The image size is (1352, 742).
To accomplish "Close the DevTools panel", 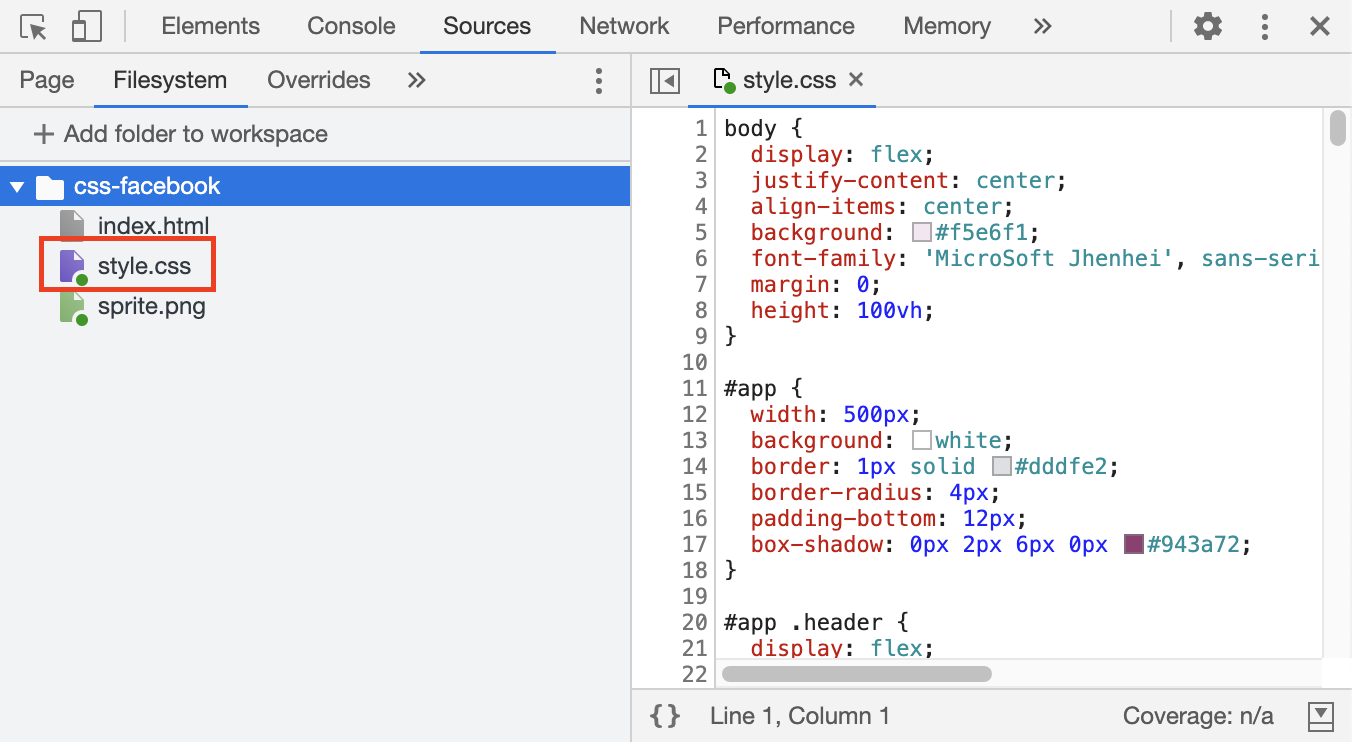I will 1320,26.
